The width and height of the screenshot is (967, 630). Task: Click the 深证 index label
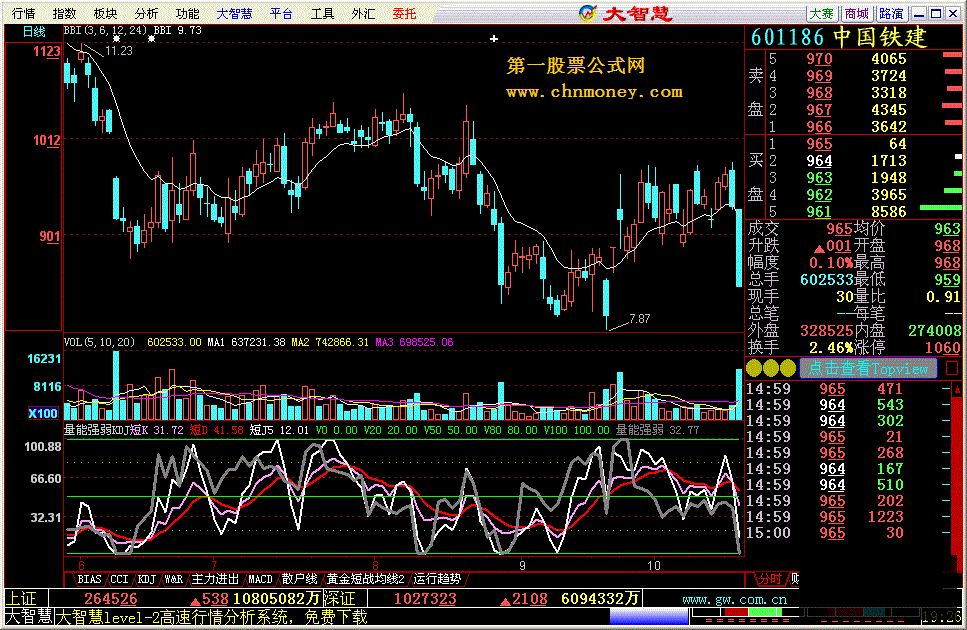(x=339, y=599)
